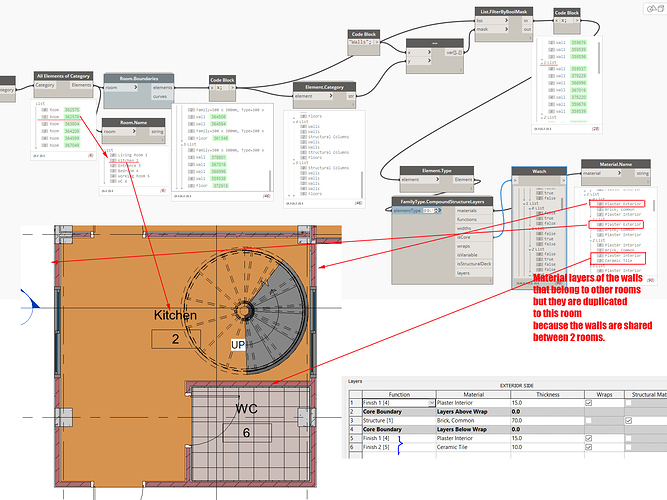The width and height of the screenshot is (667, 500).
Task: Collapse the '2 List' in Material.Name output
Action: [x=591, y=240]
